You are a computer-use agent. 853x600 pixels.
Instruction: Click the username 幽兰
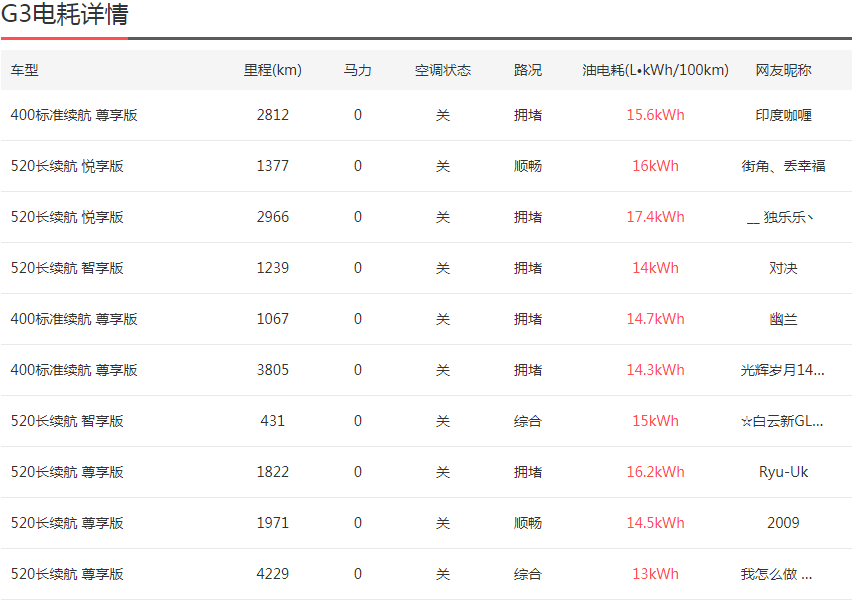pyautogui.click(x=783, y=319)
